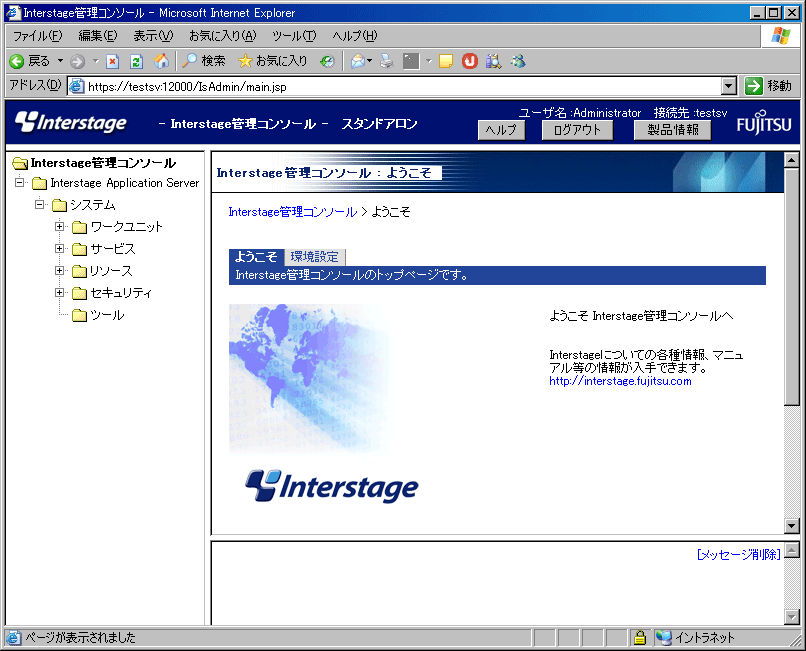Open the Back history dropdown arrow

click(60, 61)
